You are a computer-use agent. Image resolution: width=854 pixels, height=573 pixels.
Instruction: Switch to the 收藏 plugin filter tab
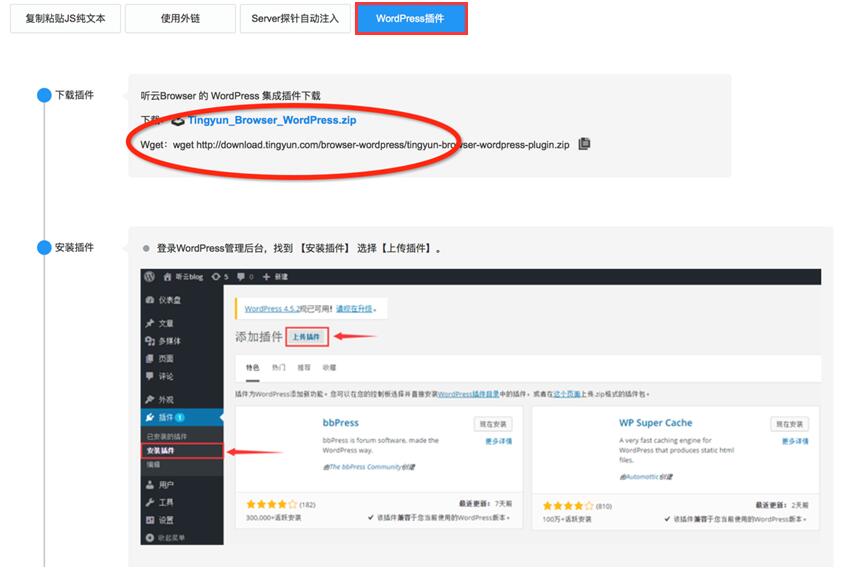(x=329, y=368)
